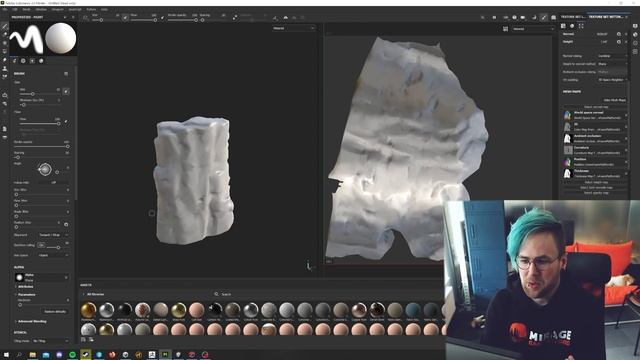Show stencil properties in Properties panel
Screen dimensions: 640x360
point(32,61)
